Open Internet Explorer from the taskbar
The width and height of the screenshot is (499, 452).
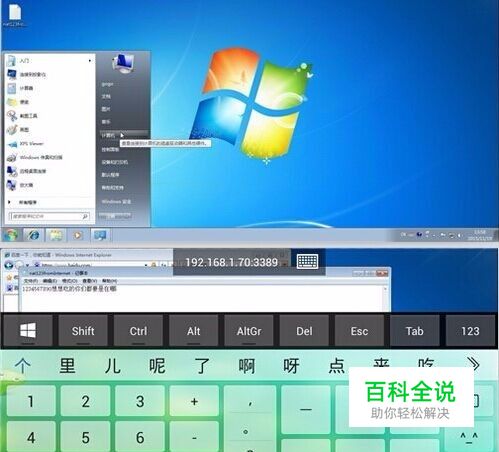click(33, 235)
